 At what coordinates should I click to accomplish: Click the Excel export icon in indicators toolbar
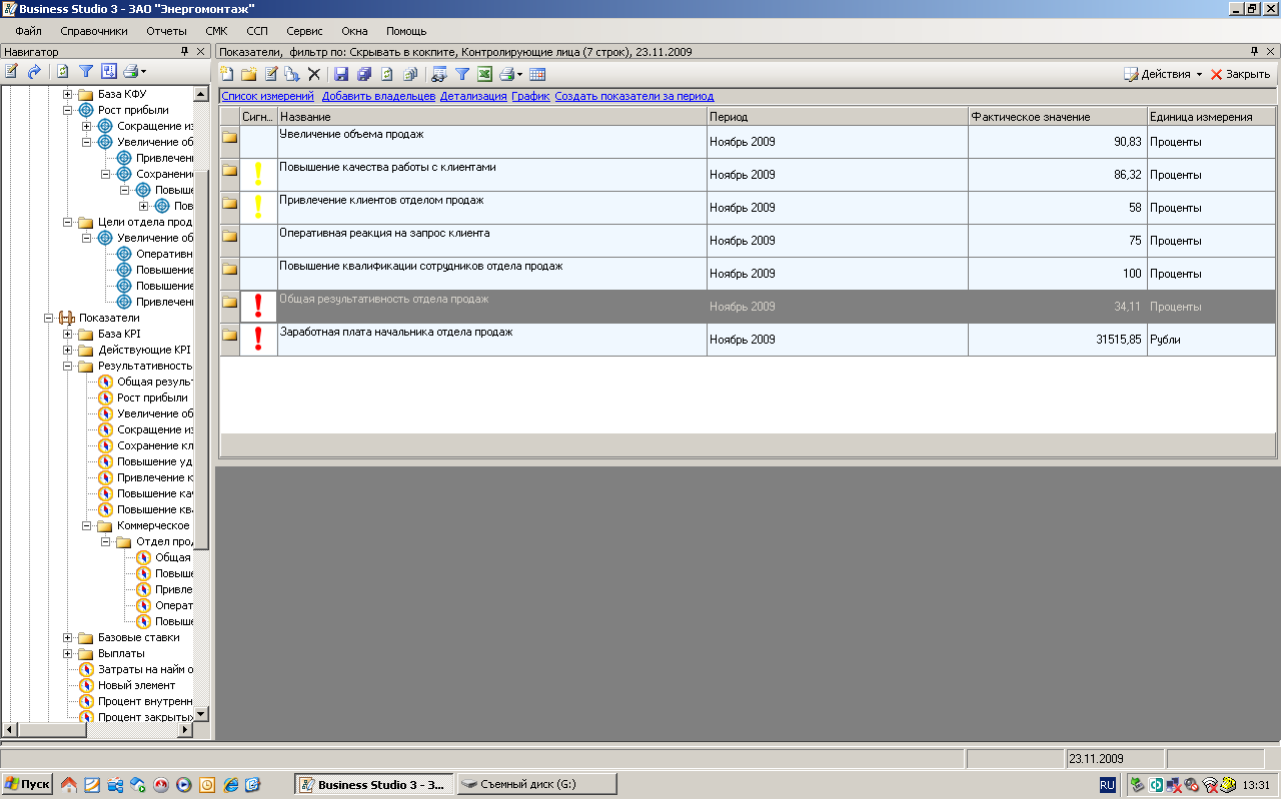[484, 74]
